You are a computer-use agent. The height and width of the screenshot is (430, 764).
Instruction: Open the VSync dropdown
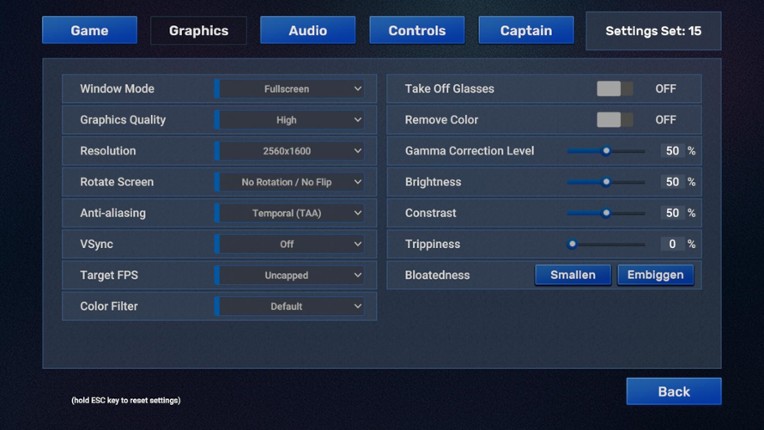pos(292,244)
